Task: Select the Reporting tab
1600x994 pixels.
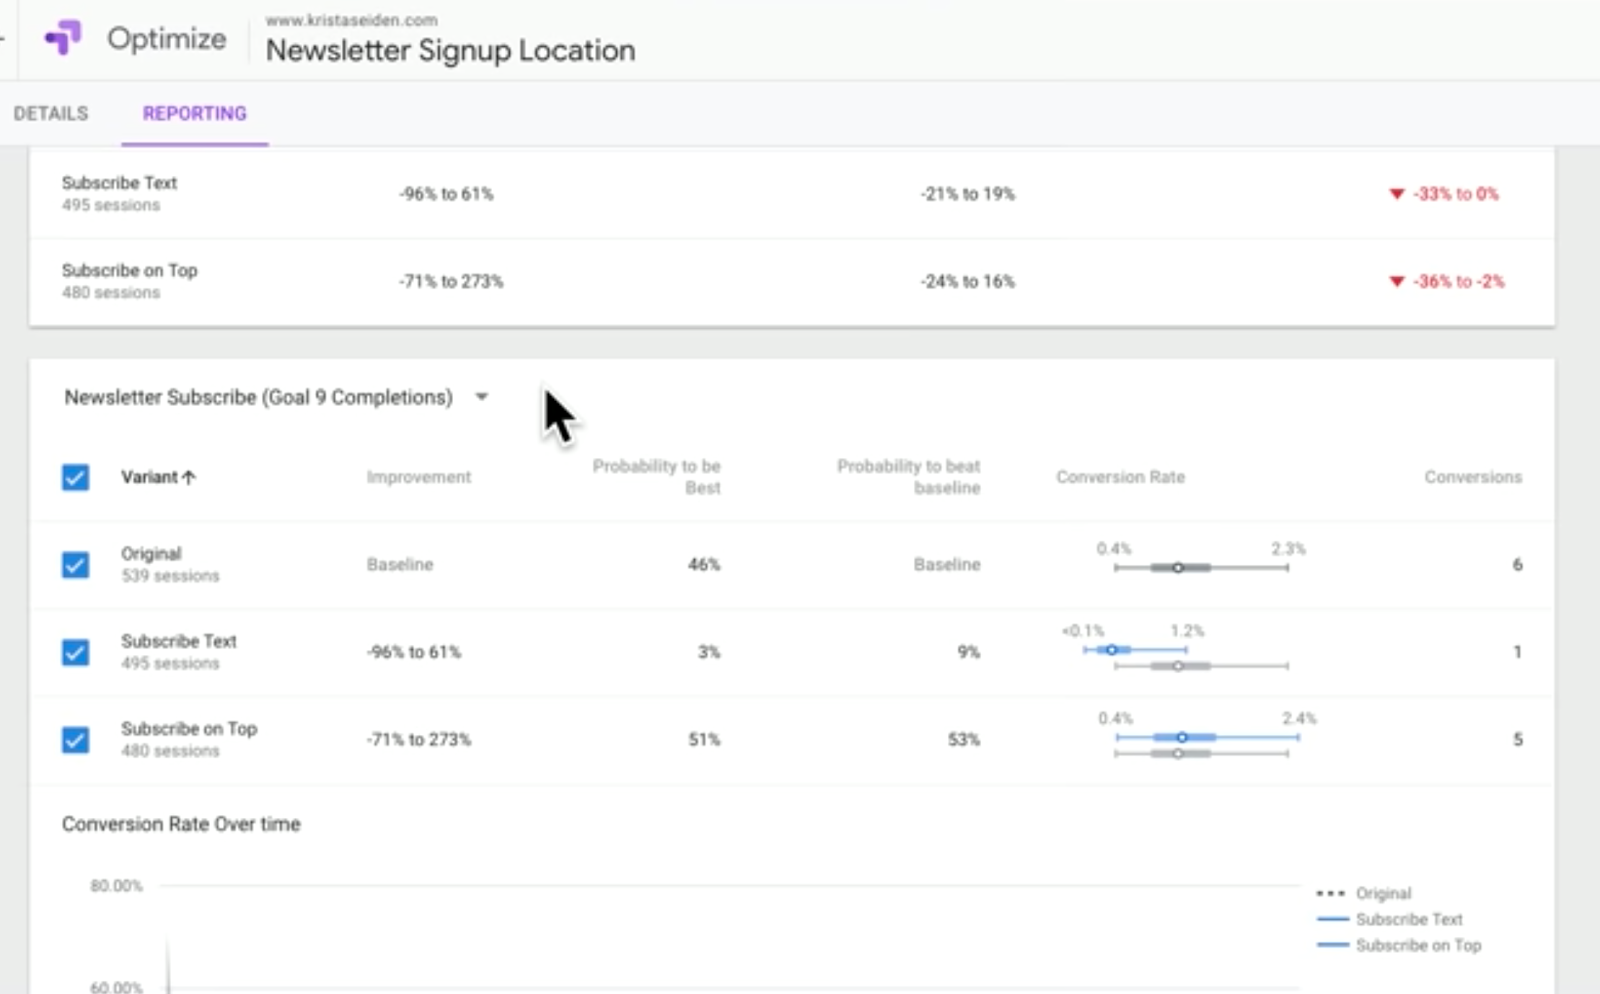Action: coord(194,113)
